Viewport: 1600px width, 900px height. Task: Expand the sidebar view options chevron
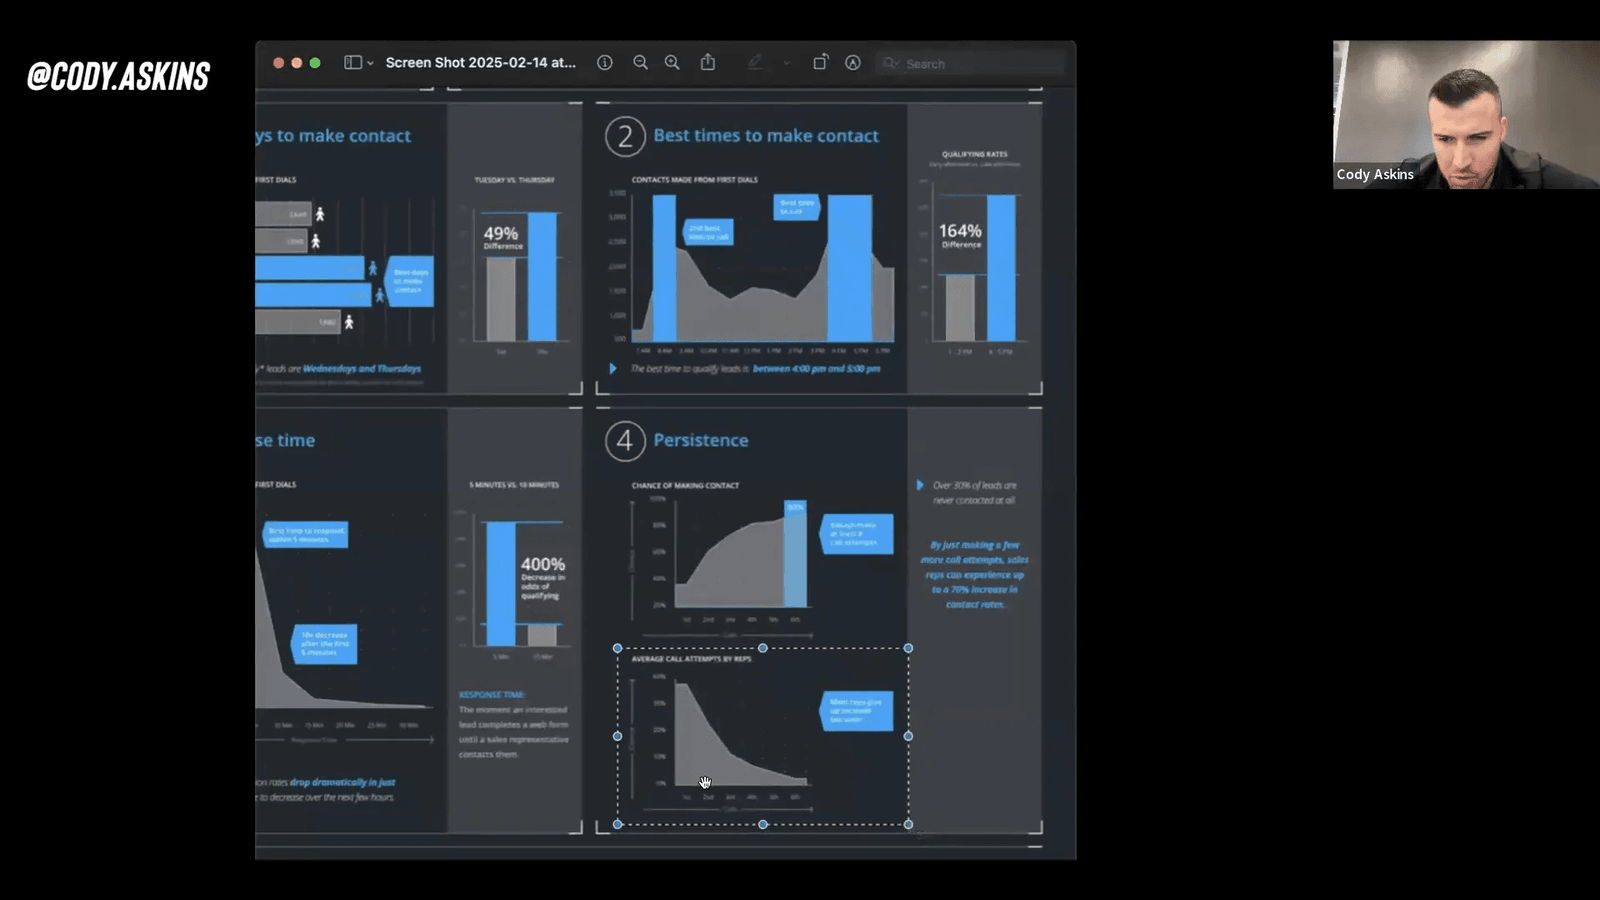(x=371, y=63)
